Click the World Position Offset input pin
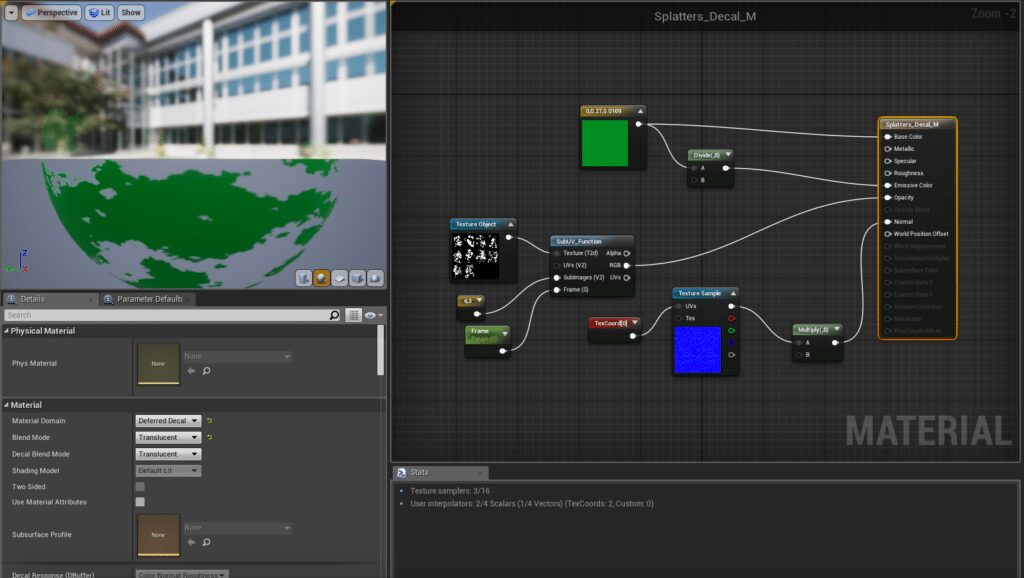The width and height of the screenshot is (1024, 578). (x=888, y=234)
